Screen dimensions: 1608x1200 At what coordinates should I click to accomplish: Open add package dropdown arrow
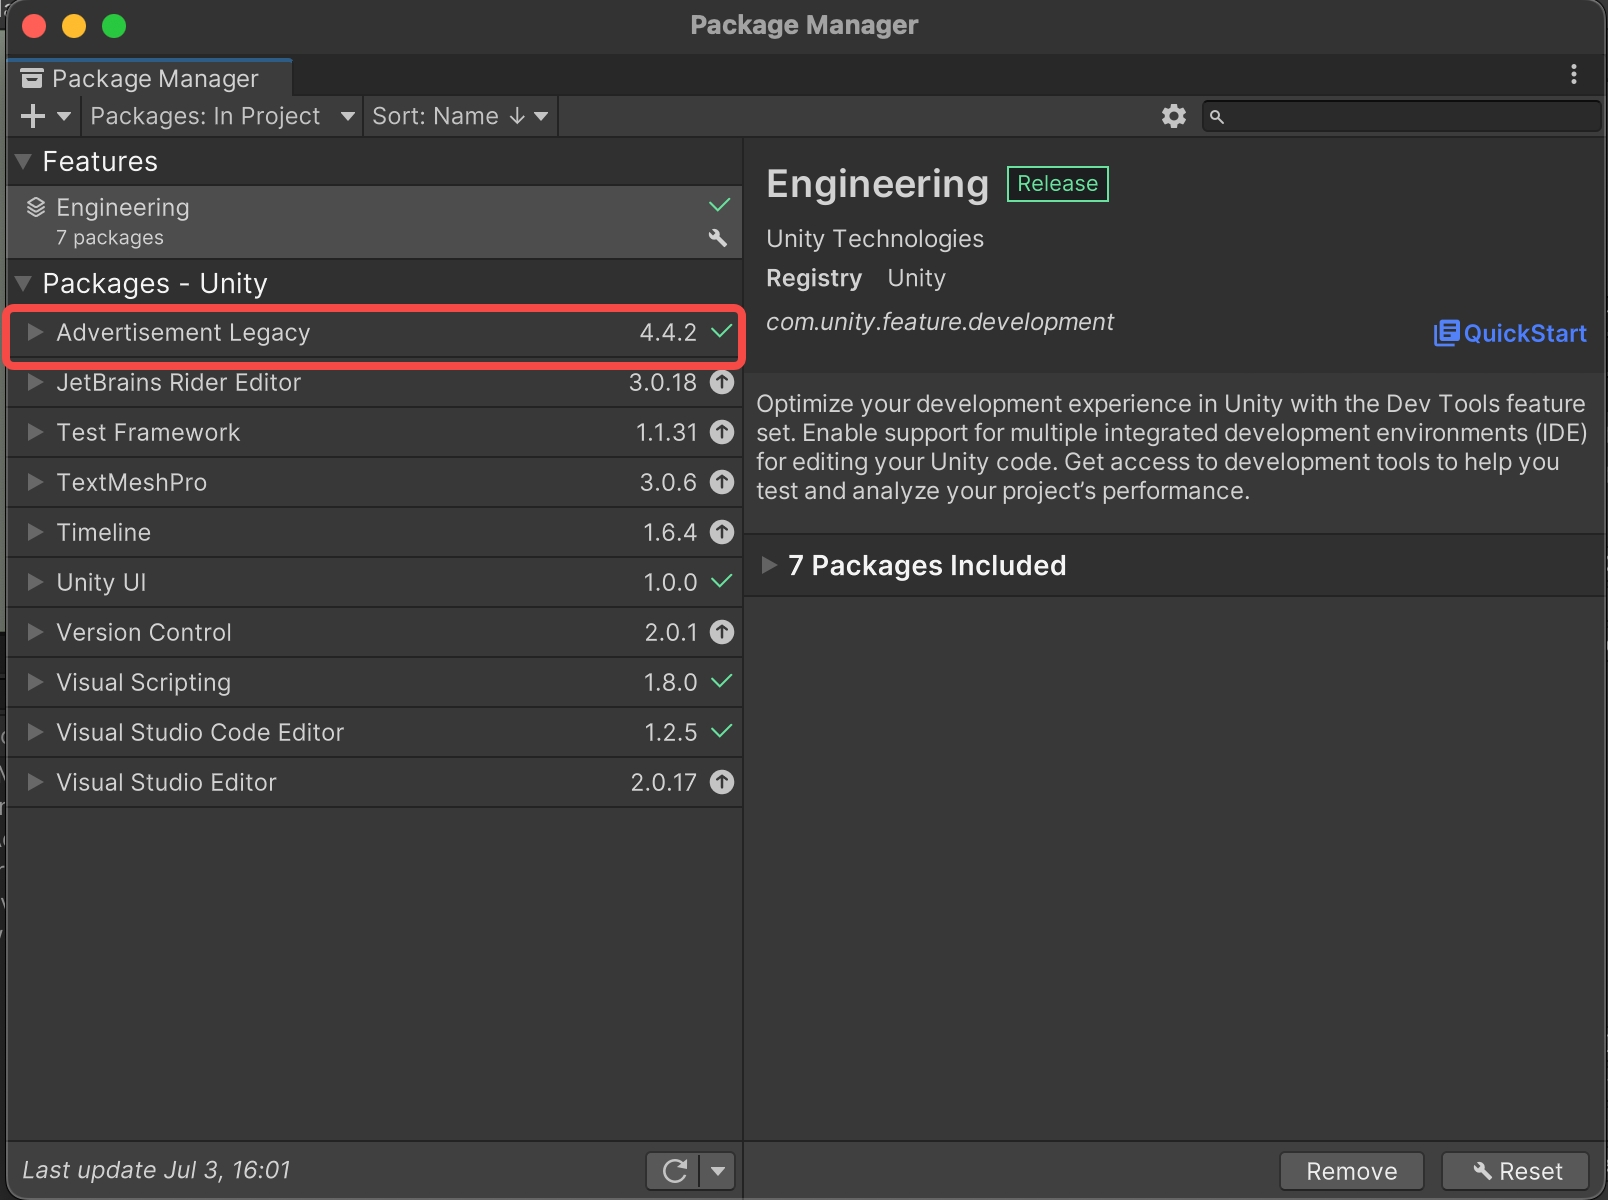[x=64, y=116]
